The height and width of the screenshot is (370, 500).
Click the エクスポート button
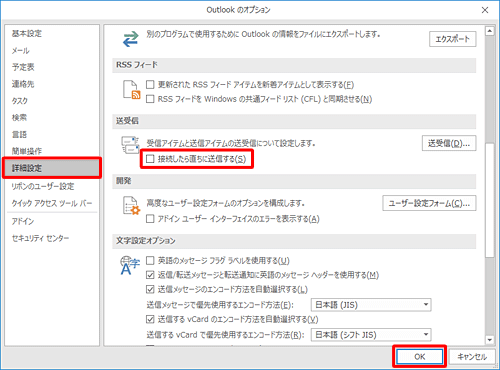pyautogui.click(x=452, y=39)
